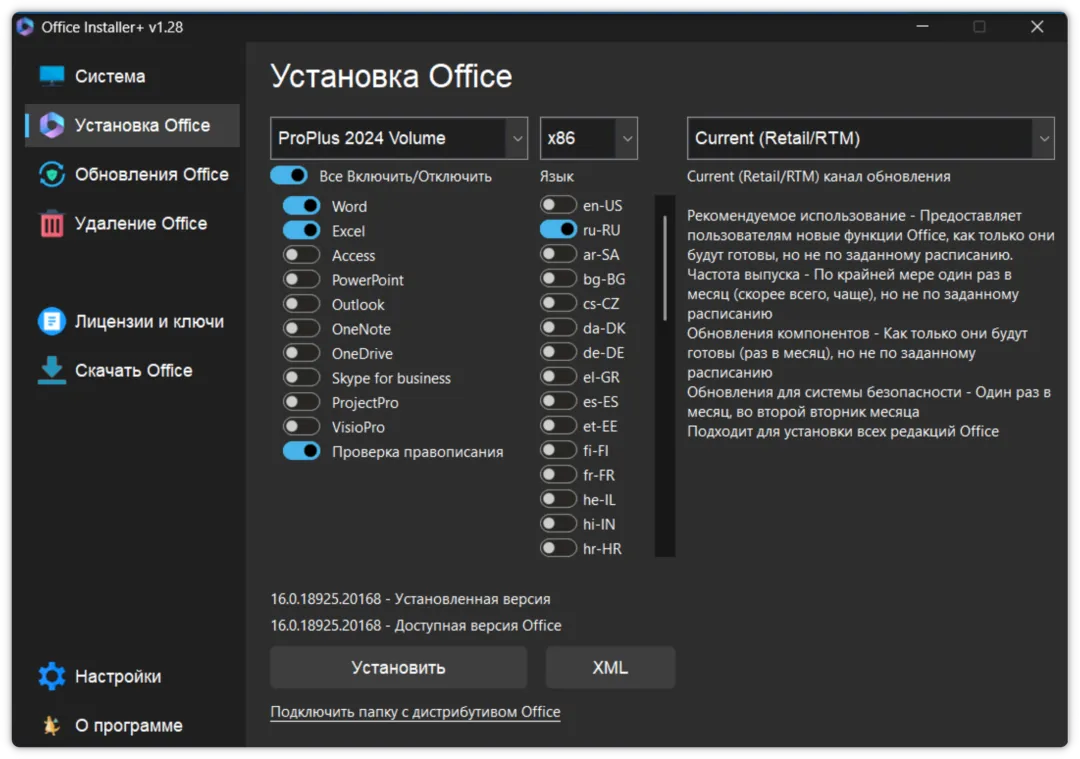Close the Office Installer+ window
Viewport: 1080px width, 759px height.
[1037, 27]
